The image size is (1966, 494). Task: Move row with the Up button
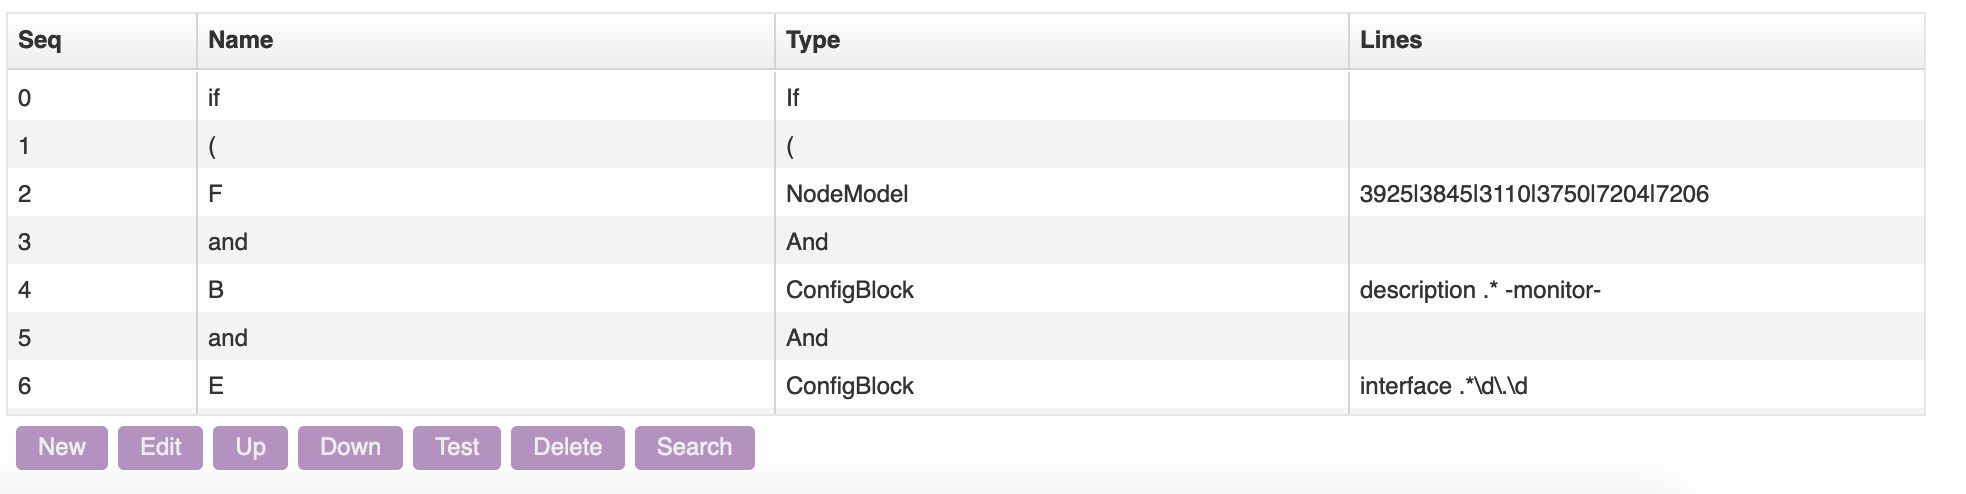[250, 447]
